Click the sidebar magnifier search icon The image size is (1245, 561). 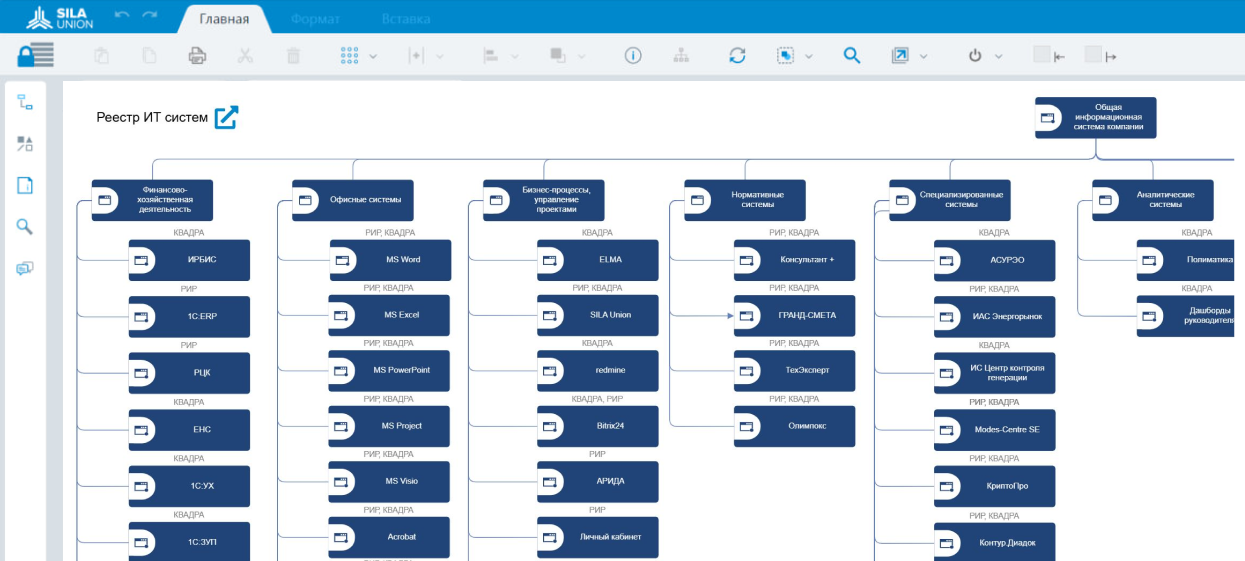pyautogui.click(x=25, y=226)
